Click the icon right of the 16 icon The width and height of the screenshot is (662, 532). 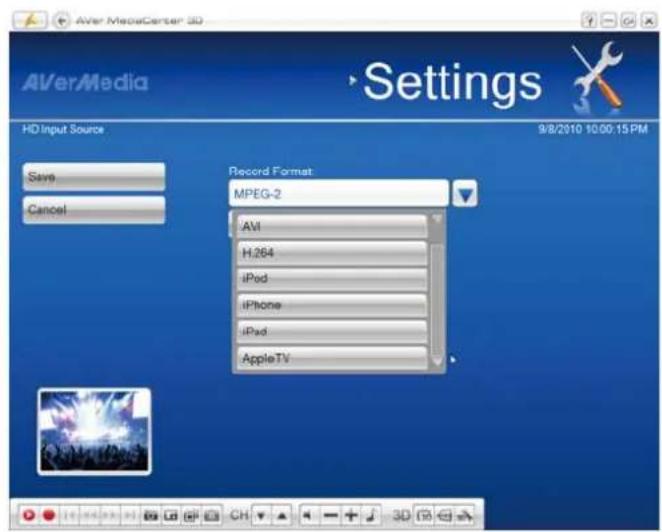point(445,516)
